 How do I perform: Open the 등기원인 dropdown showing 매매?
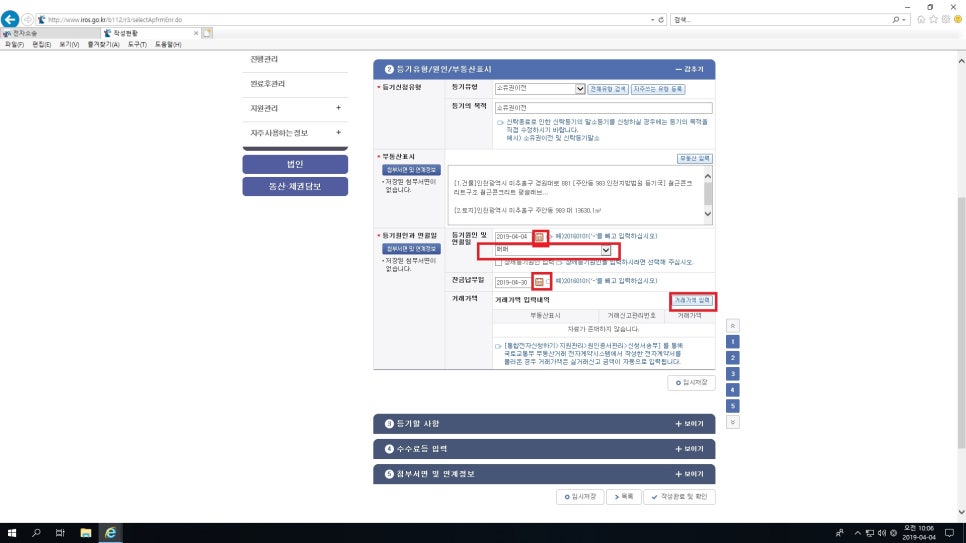(x=553, y=250)
